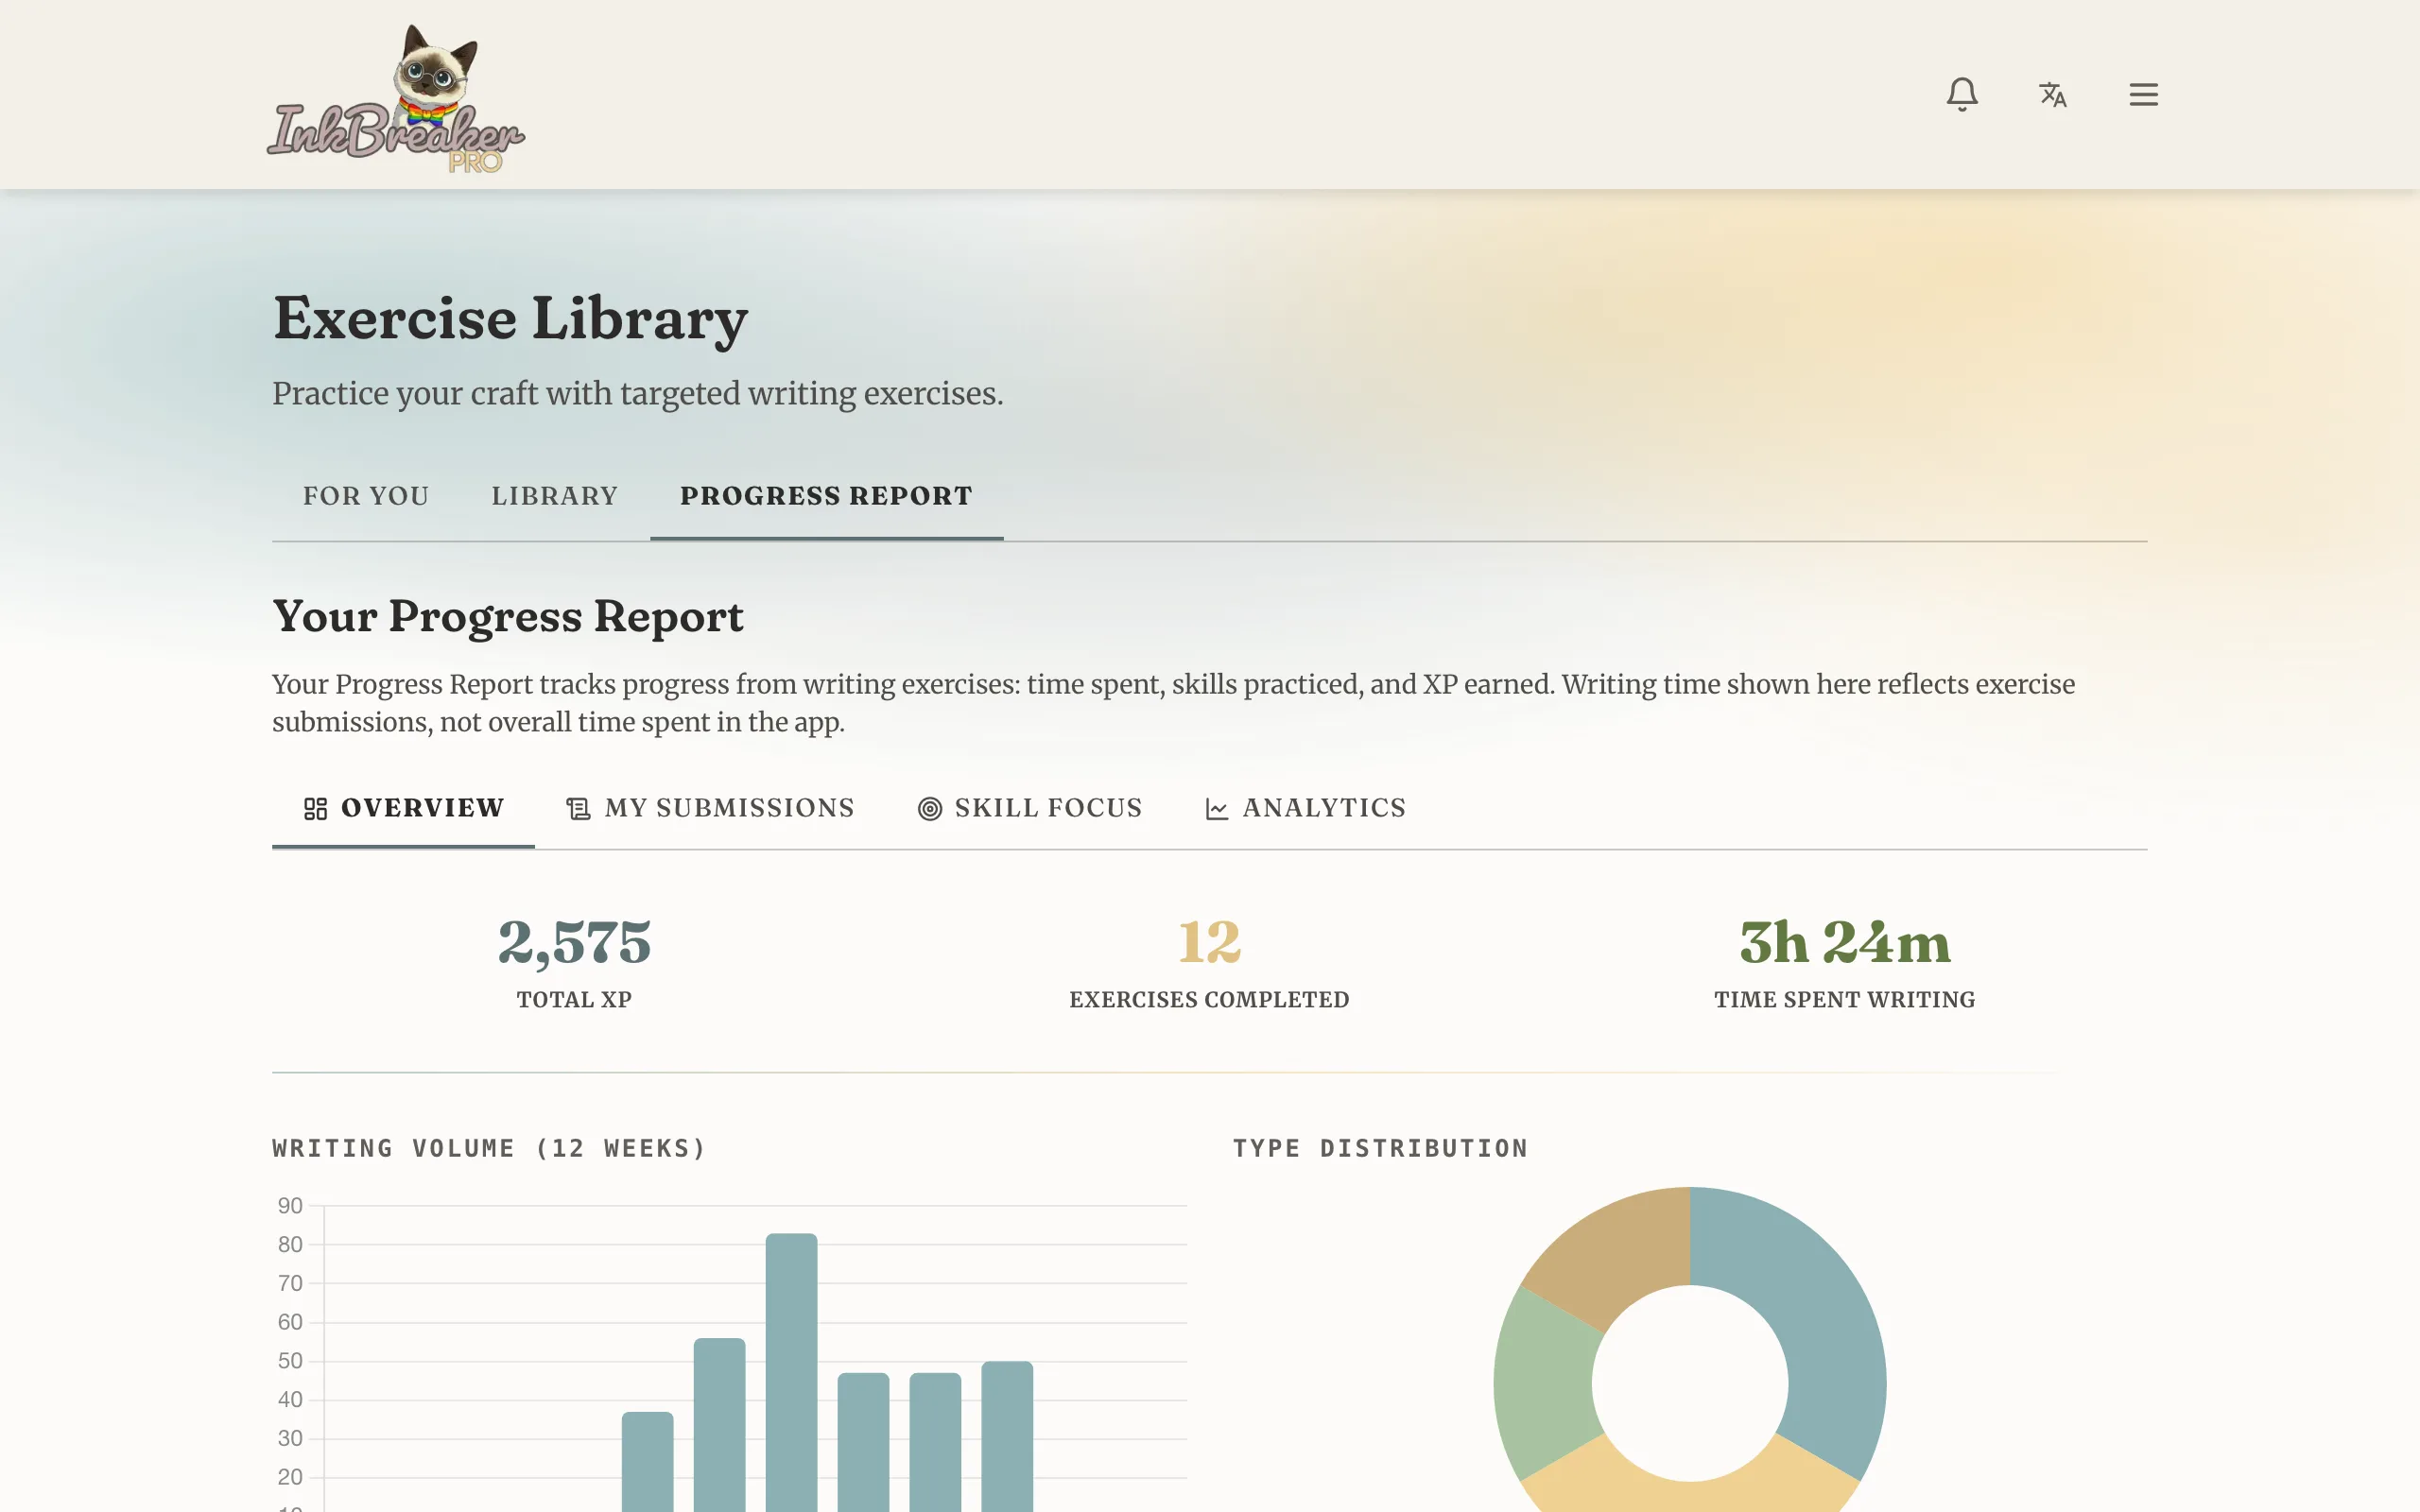Click the Total XP label
Viewport: 2420px width, 1512px height.
(x=574, y=1000)
